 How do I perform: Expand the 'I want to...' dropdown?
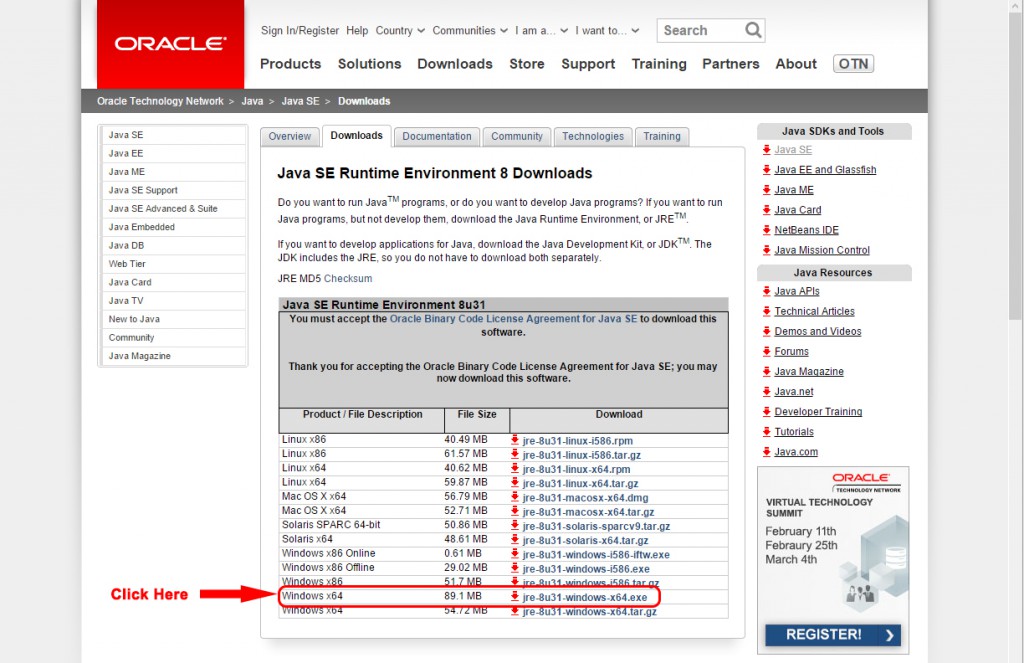point(607,31)
